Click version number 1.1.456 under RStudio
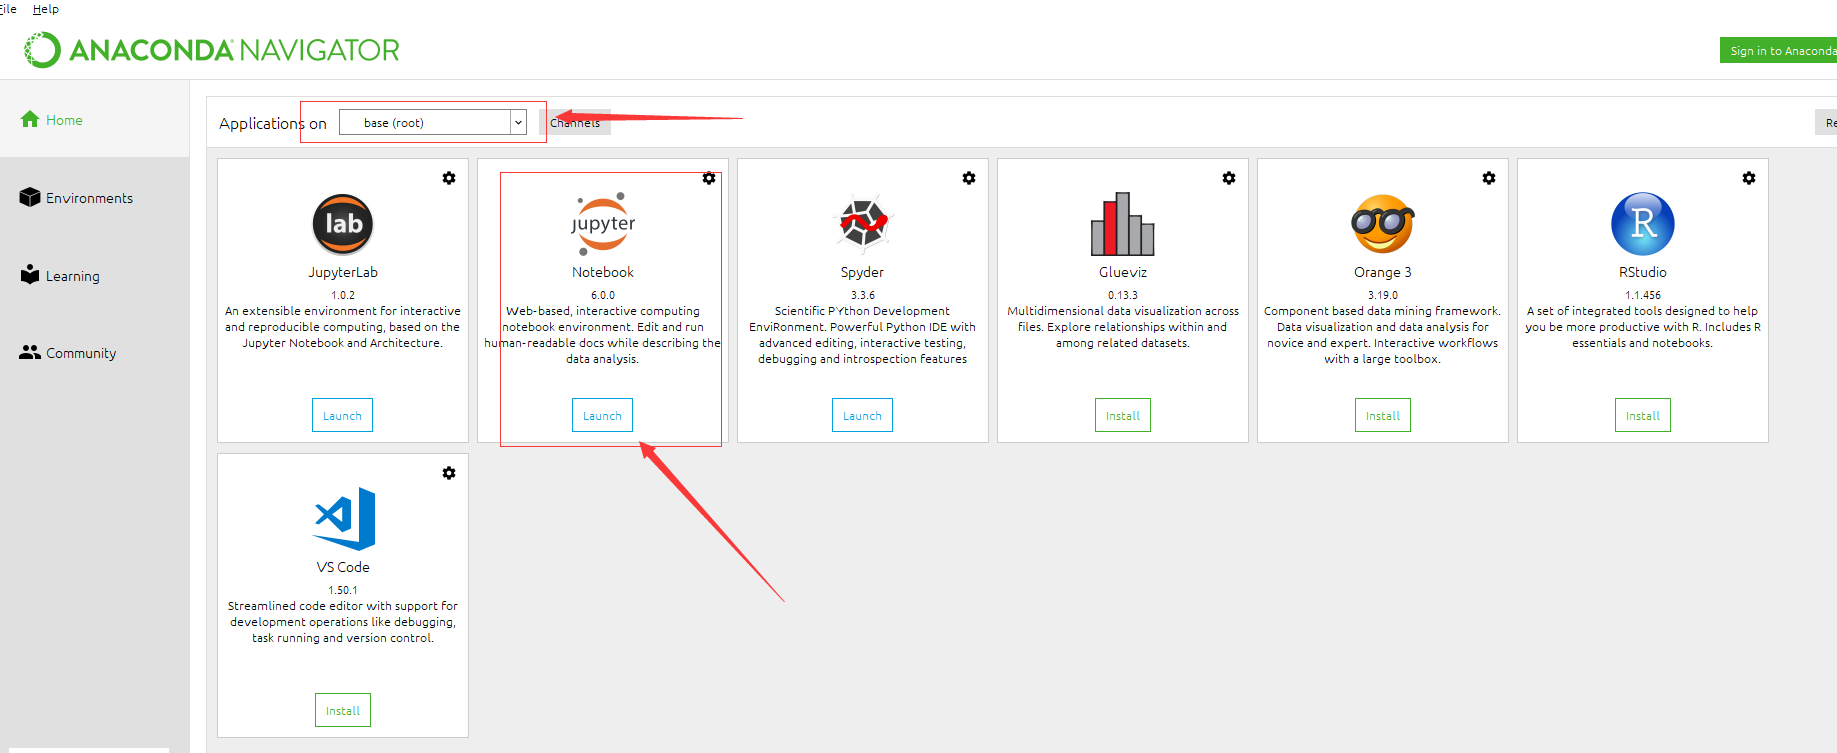The width and height of the screenshot is (1837, 753). tap(1643, 295)
